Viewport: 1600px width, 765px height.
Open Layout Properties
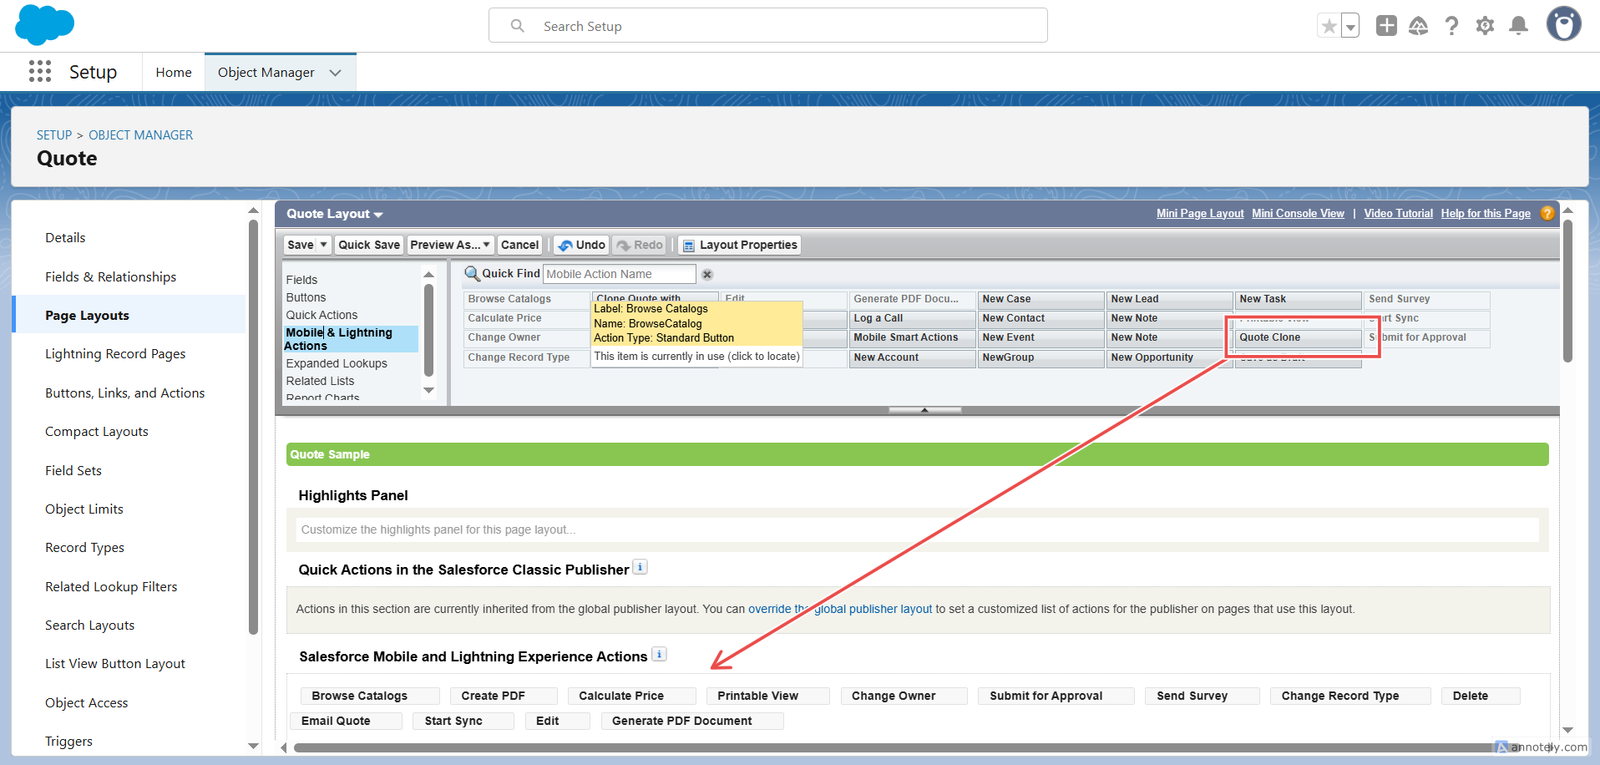click(x=740, y=245)
